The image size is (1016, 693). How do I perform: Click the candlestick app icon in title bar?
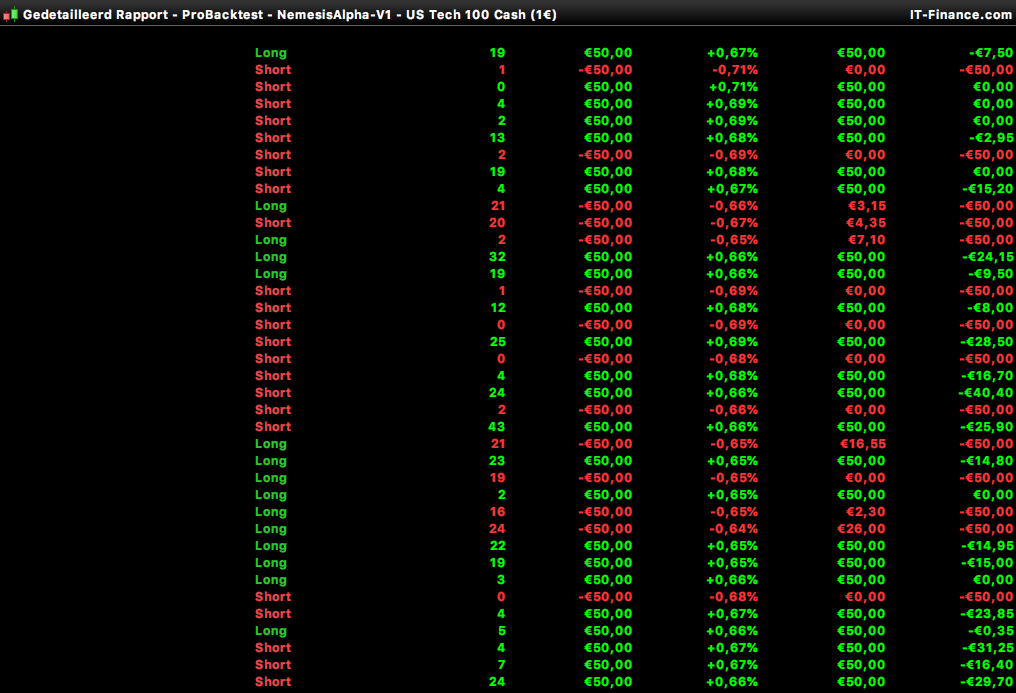pos(10,14)
